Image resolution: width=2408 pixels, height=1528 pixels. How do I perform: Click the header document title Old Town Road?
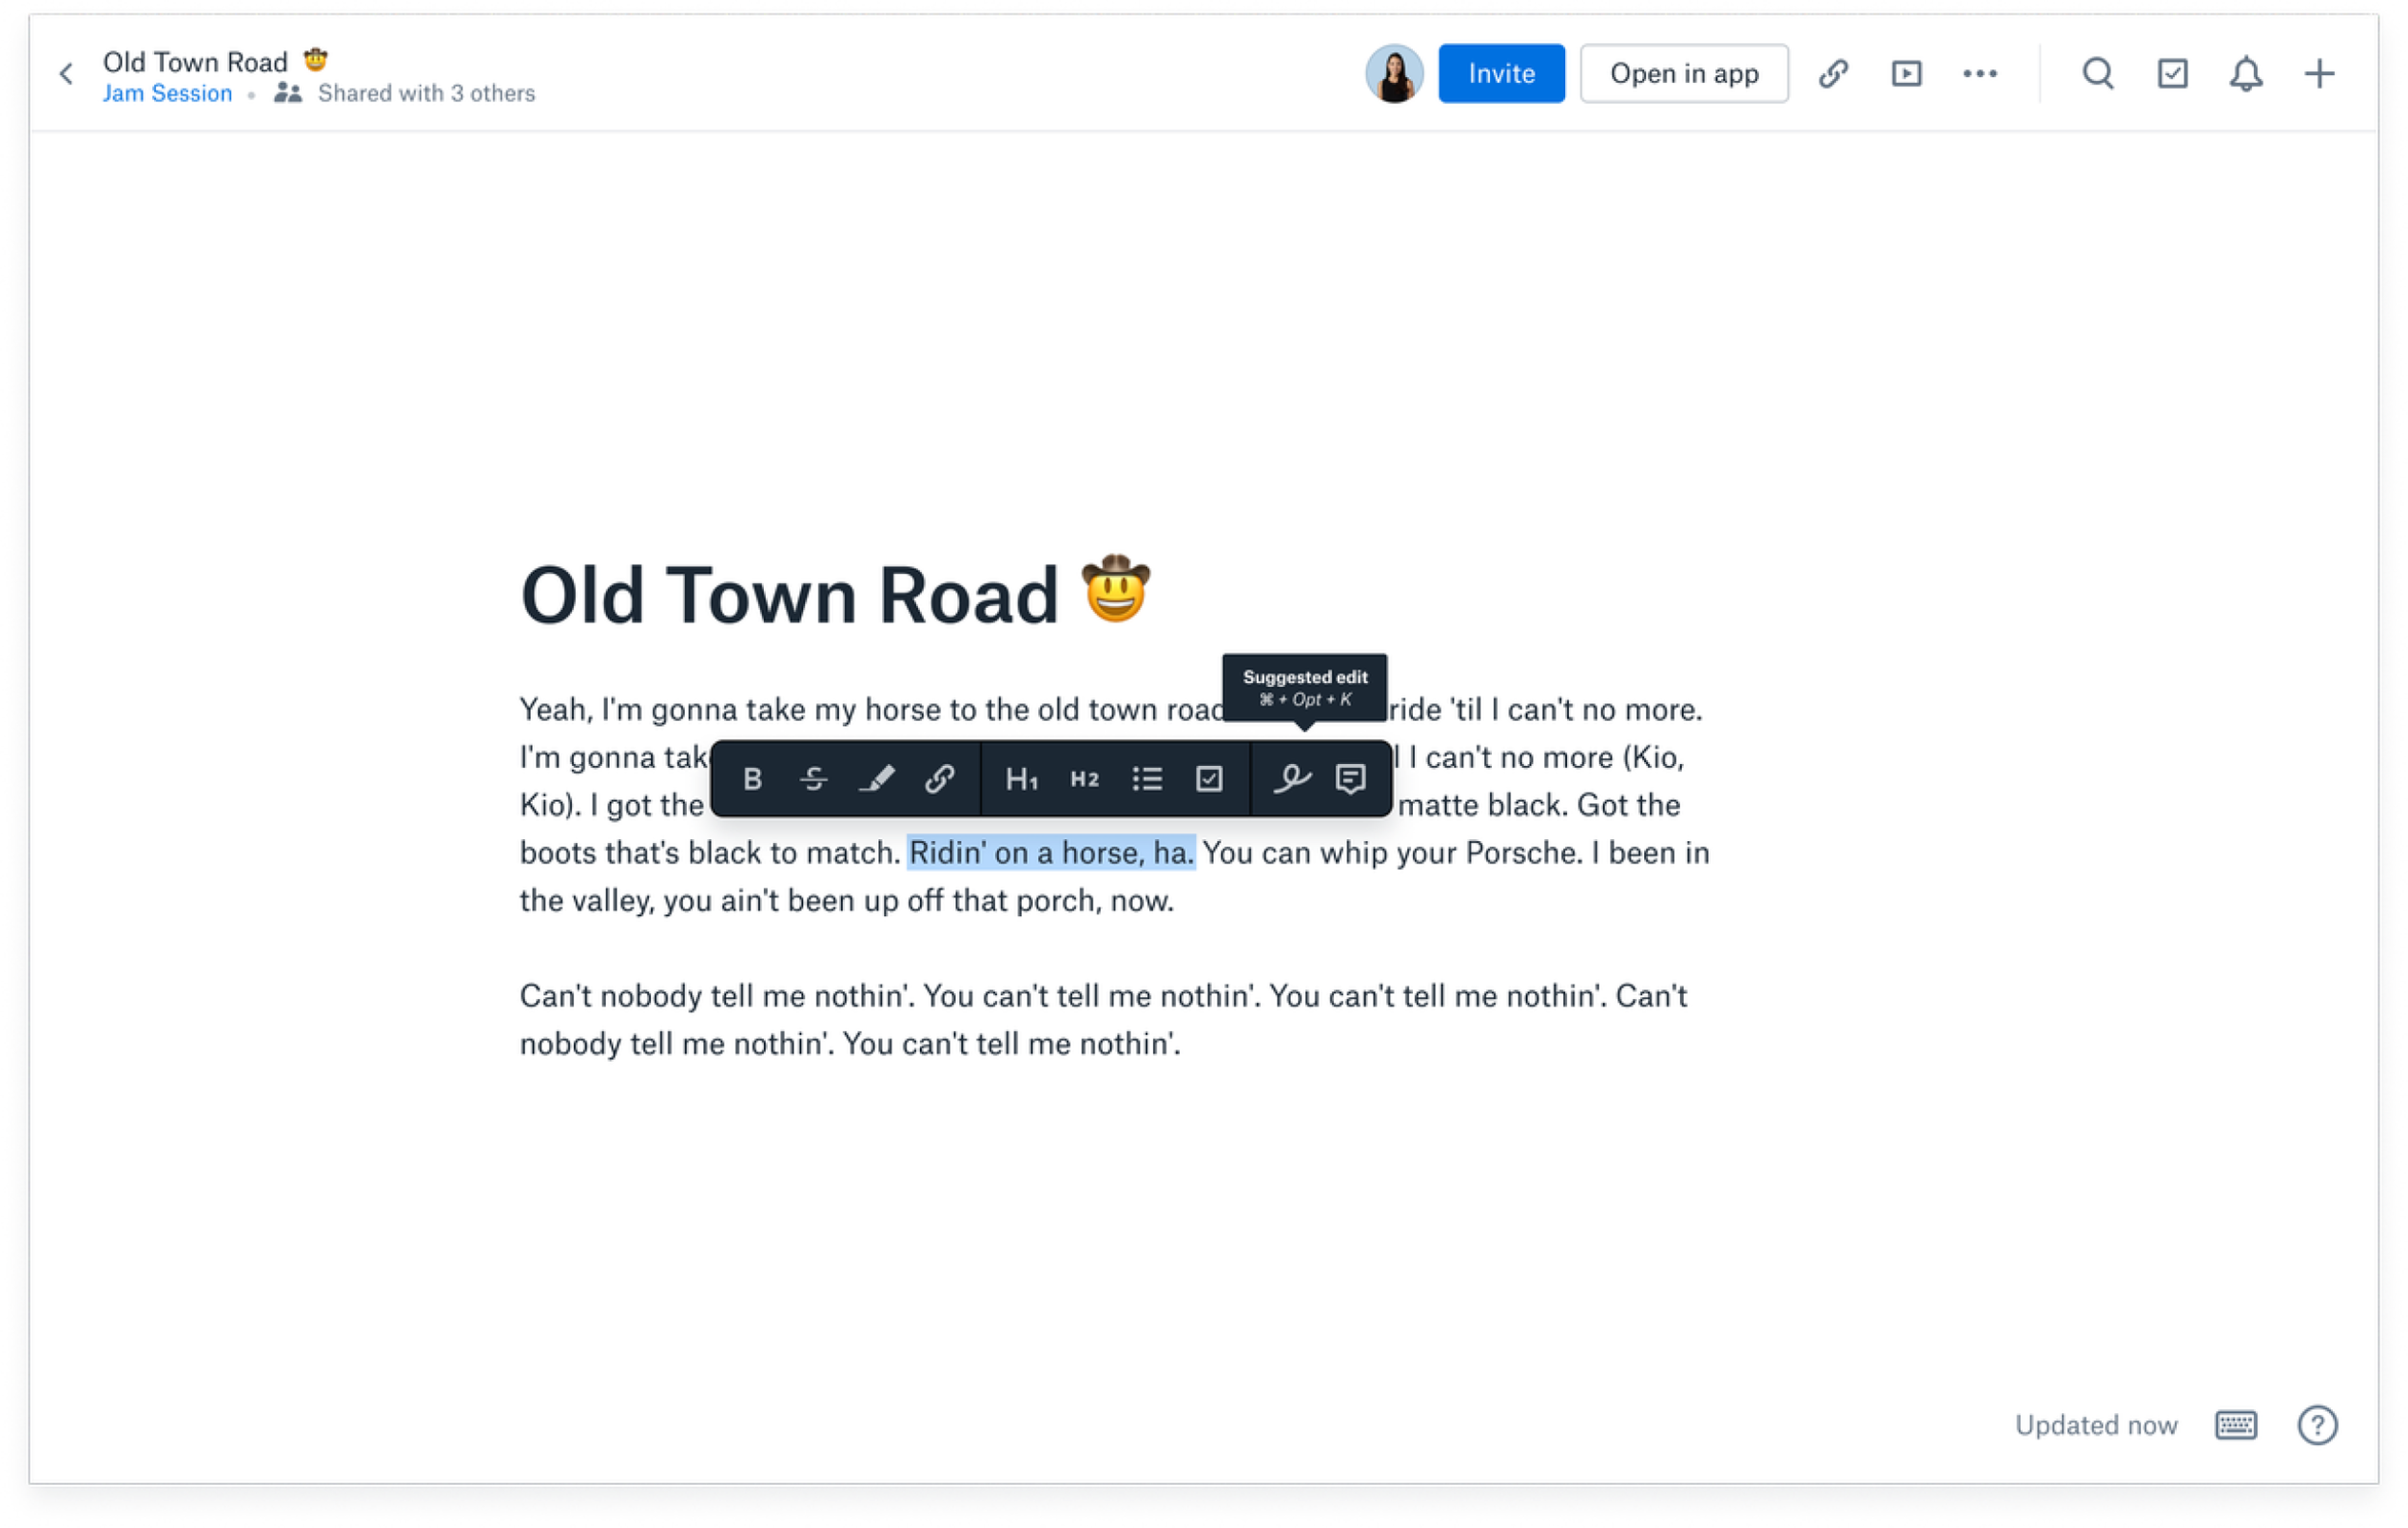tap(195, 62)
